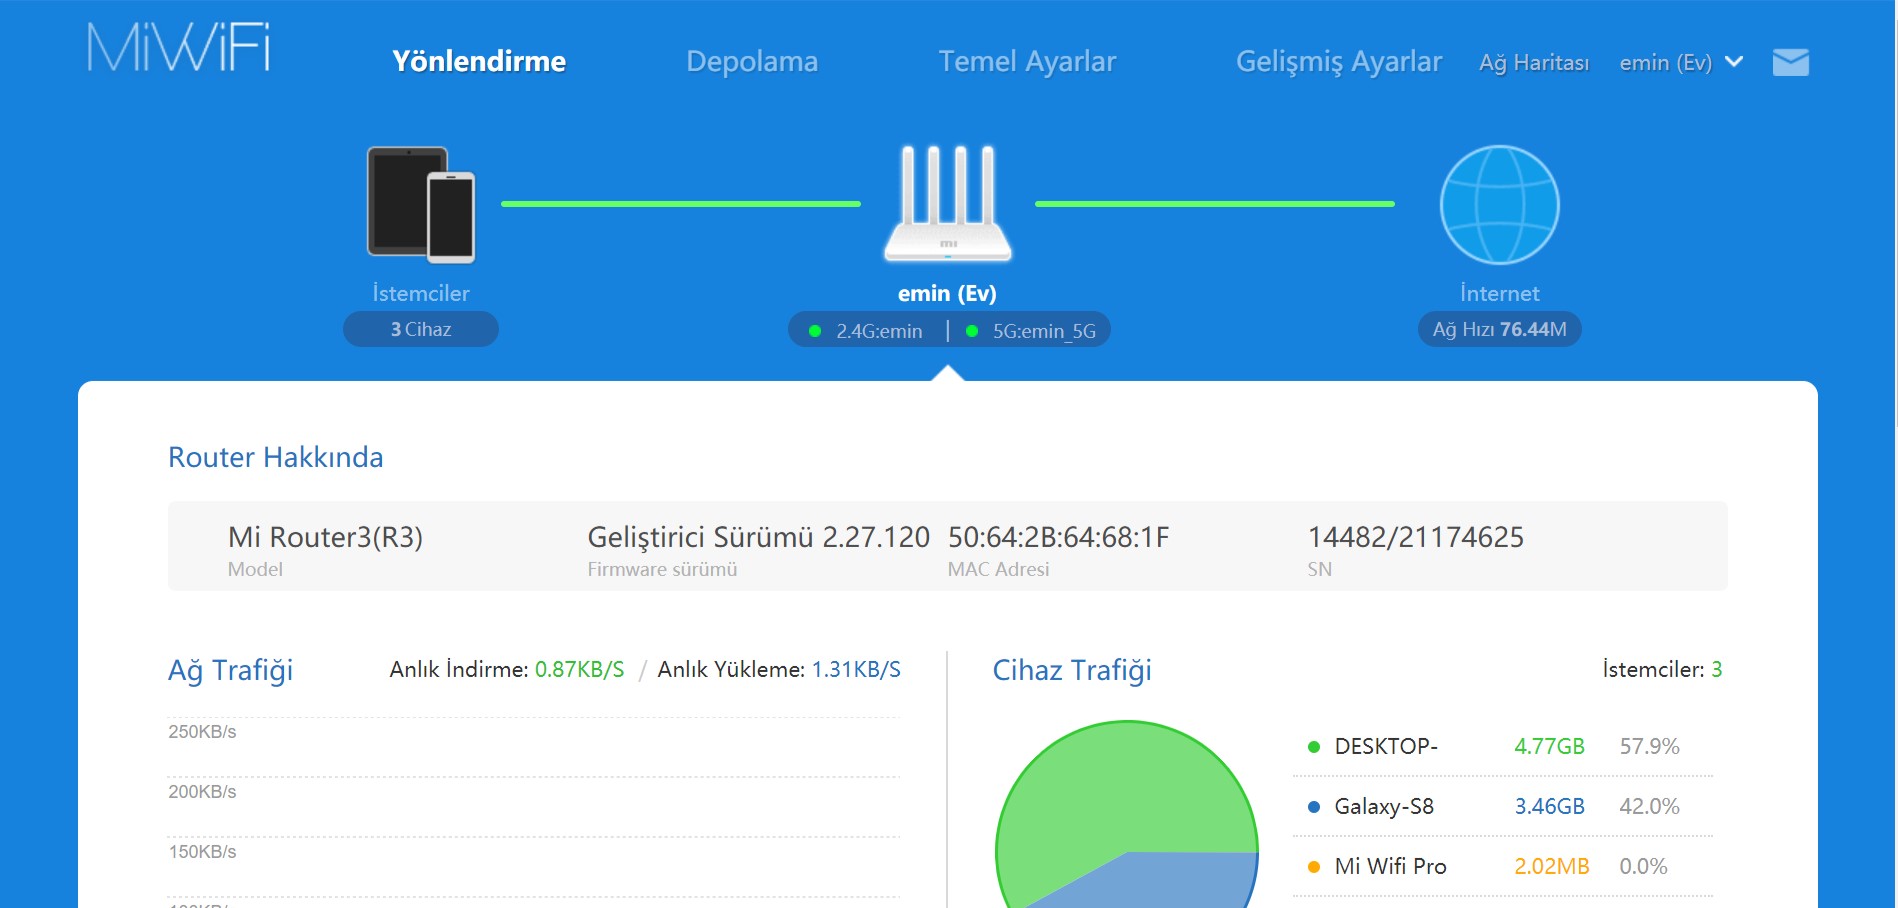Click the 200KB/s chart axis label
This screenshot has height=908, width=1898.
pos(202,792)
